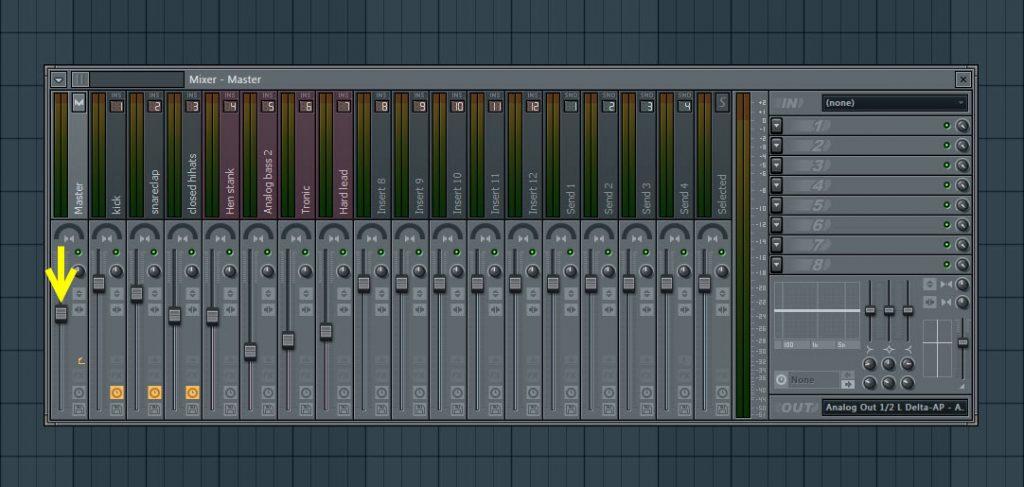Screen dimensions: 1024x487
Task: Click the Master volume fader handle
Action: (x=61, y=314)
